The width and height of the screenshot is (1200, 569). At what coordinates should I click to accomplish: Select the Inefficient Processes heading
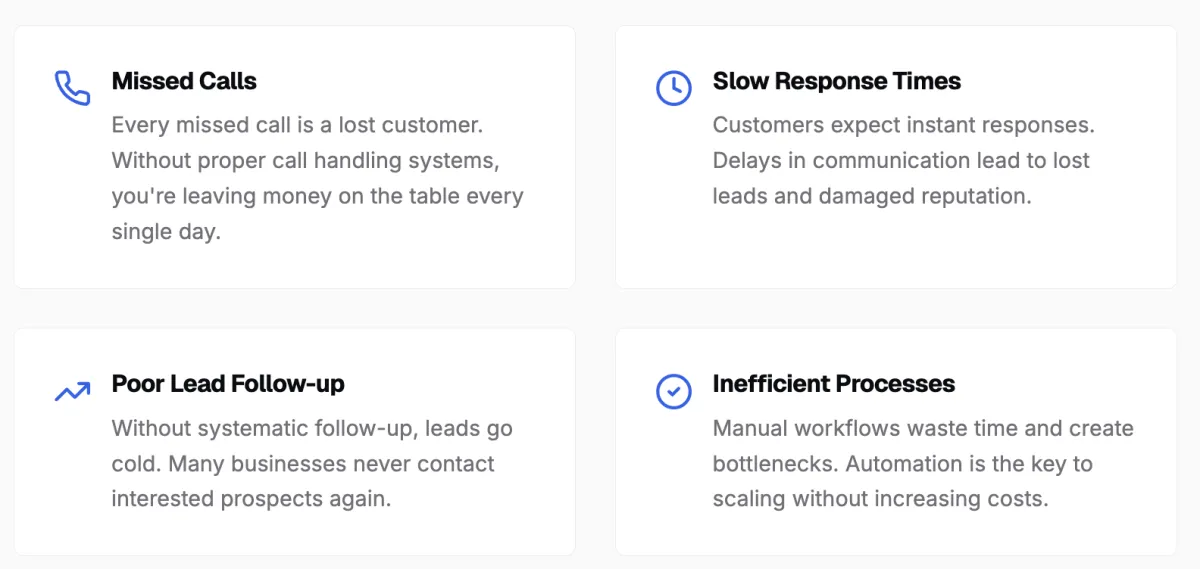point(833,384)
